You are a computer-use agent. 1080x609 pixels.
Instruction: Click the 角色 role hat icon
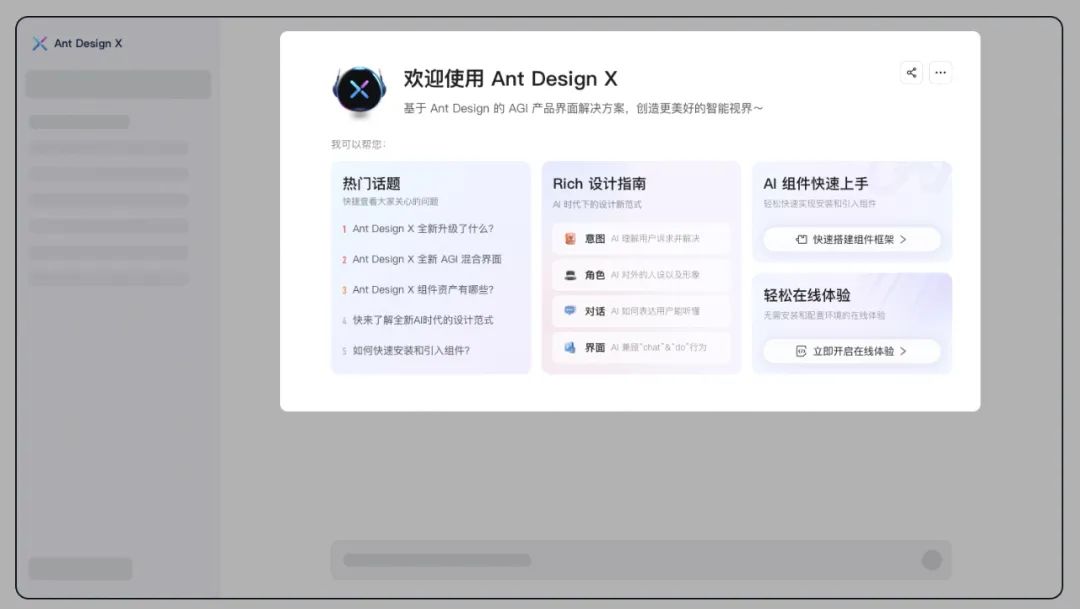click(x=570, y=275)
